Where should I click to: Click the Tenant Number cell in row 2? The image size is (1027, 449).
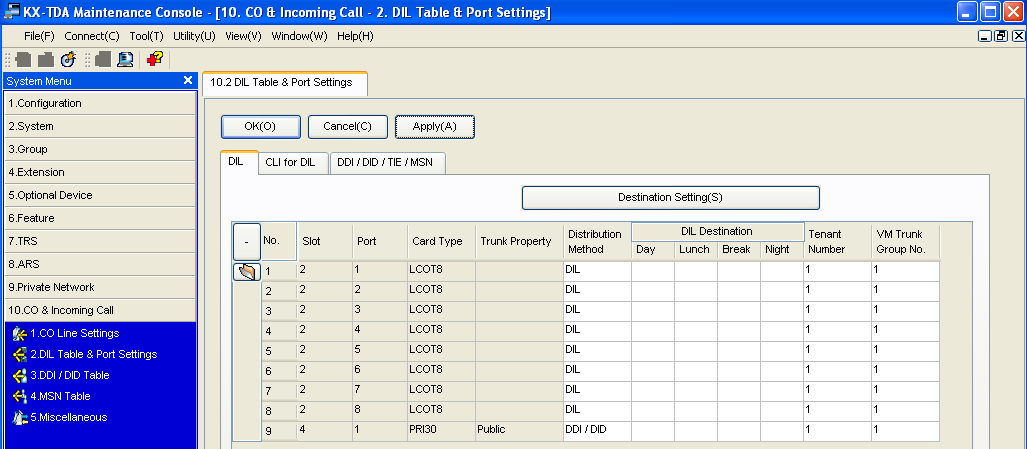(837, 291)
